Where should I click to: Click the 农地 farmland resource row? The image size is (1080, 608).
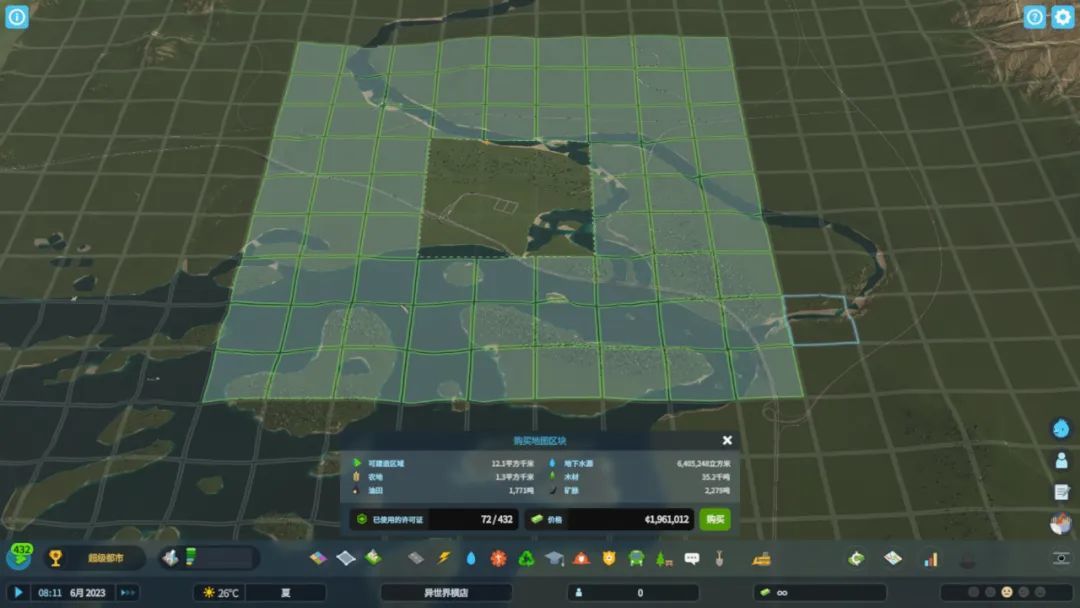[x=444, y=476]
